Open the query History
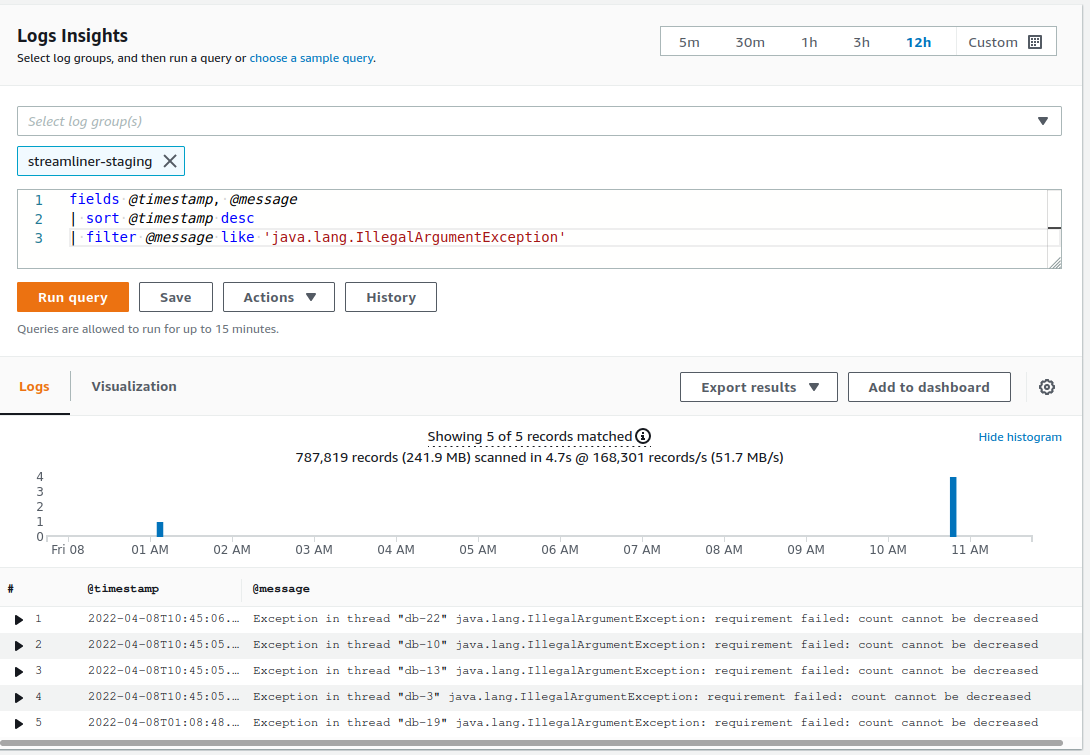 390,297
